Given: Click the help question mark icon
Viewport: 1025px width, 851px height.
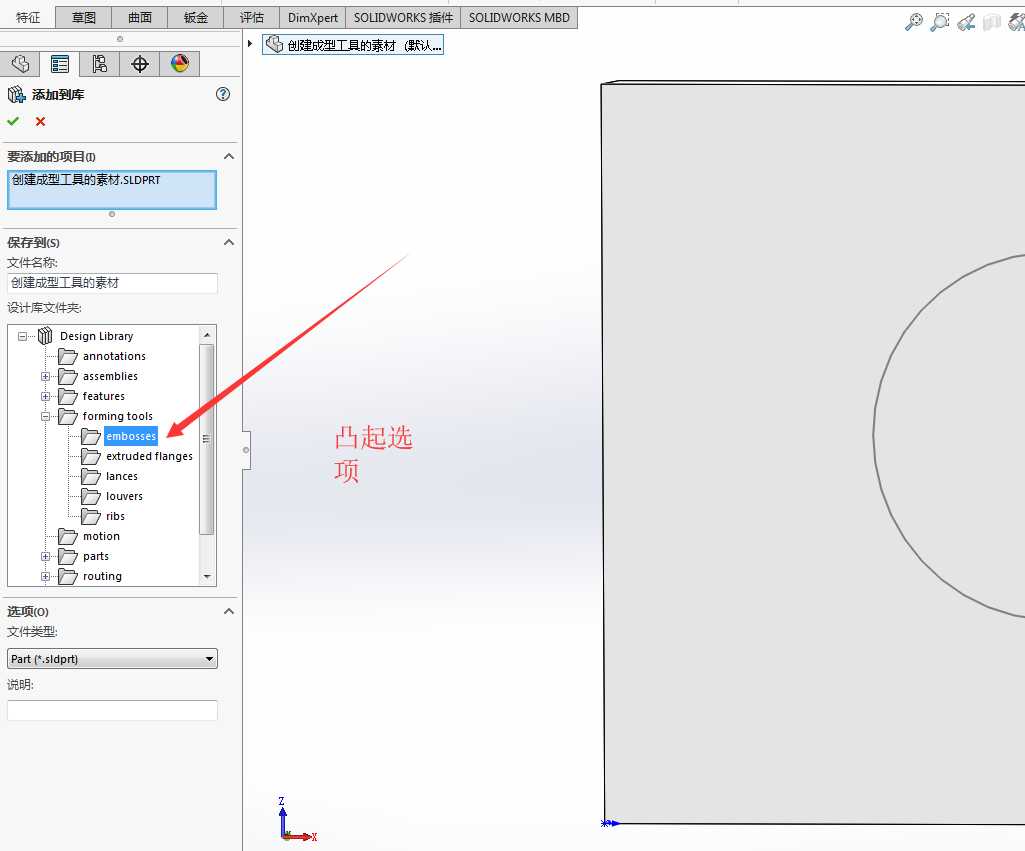Looking at the screenshot, I should tap(223, 94).
